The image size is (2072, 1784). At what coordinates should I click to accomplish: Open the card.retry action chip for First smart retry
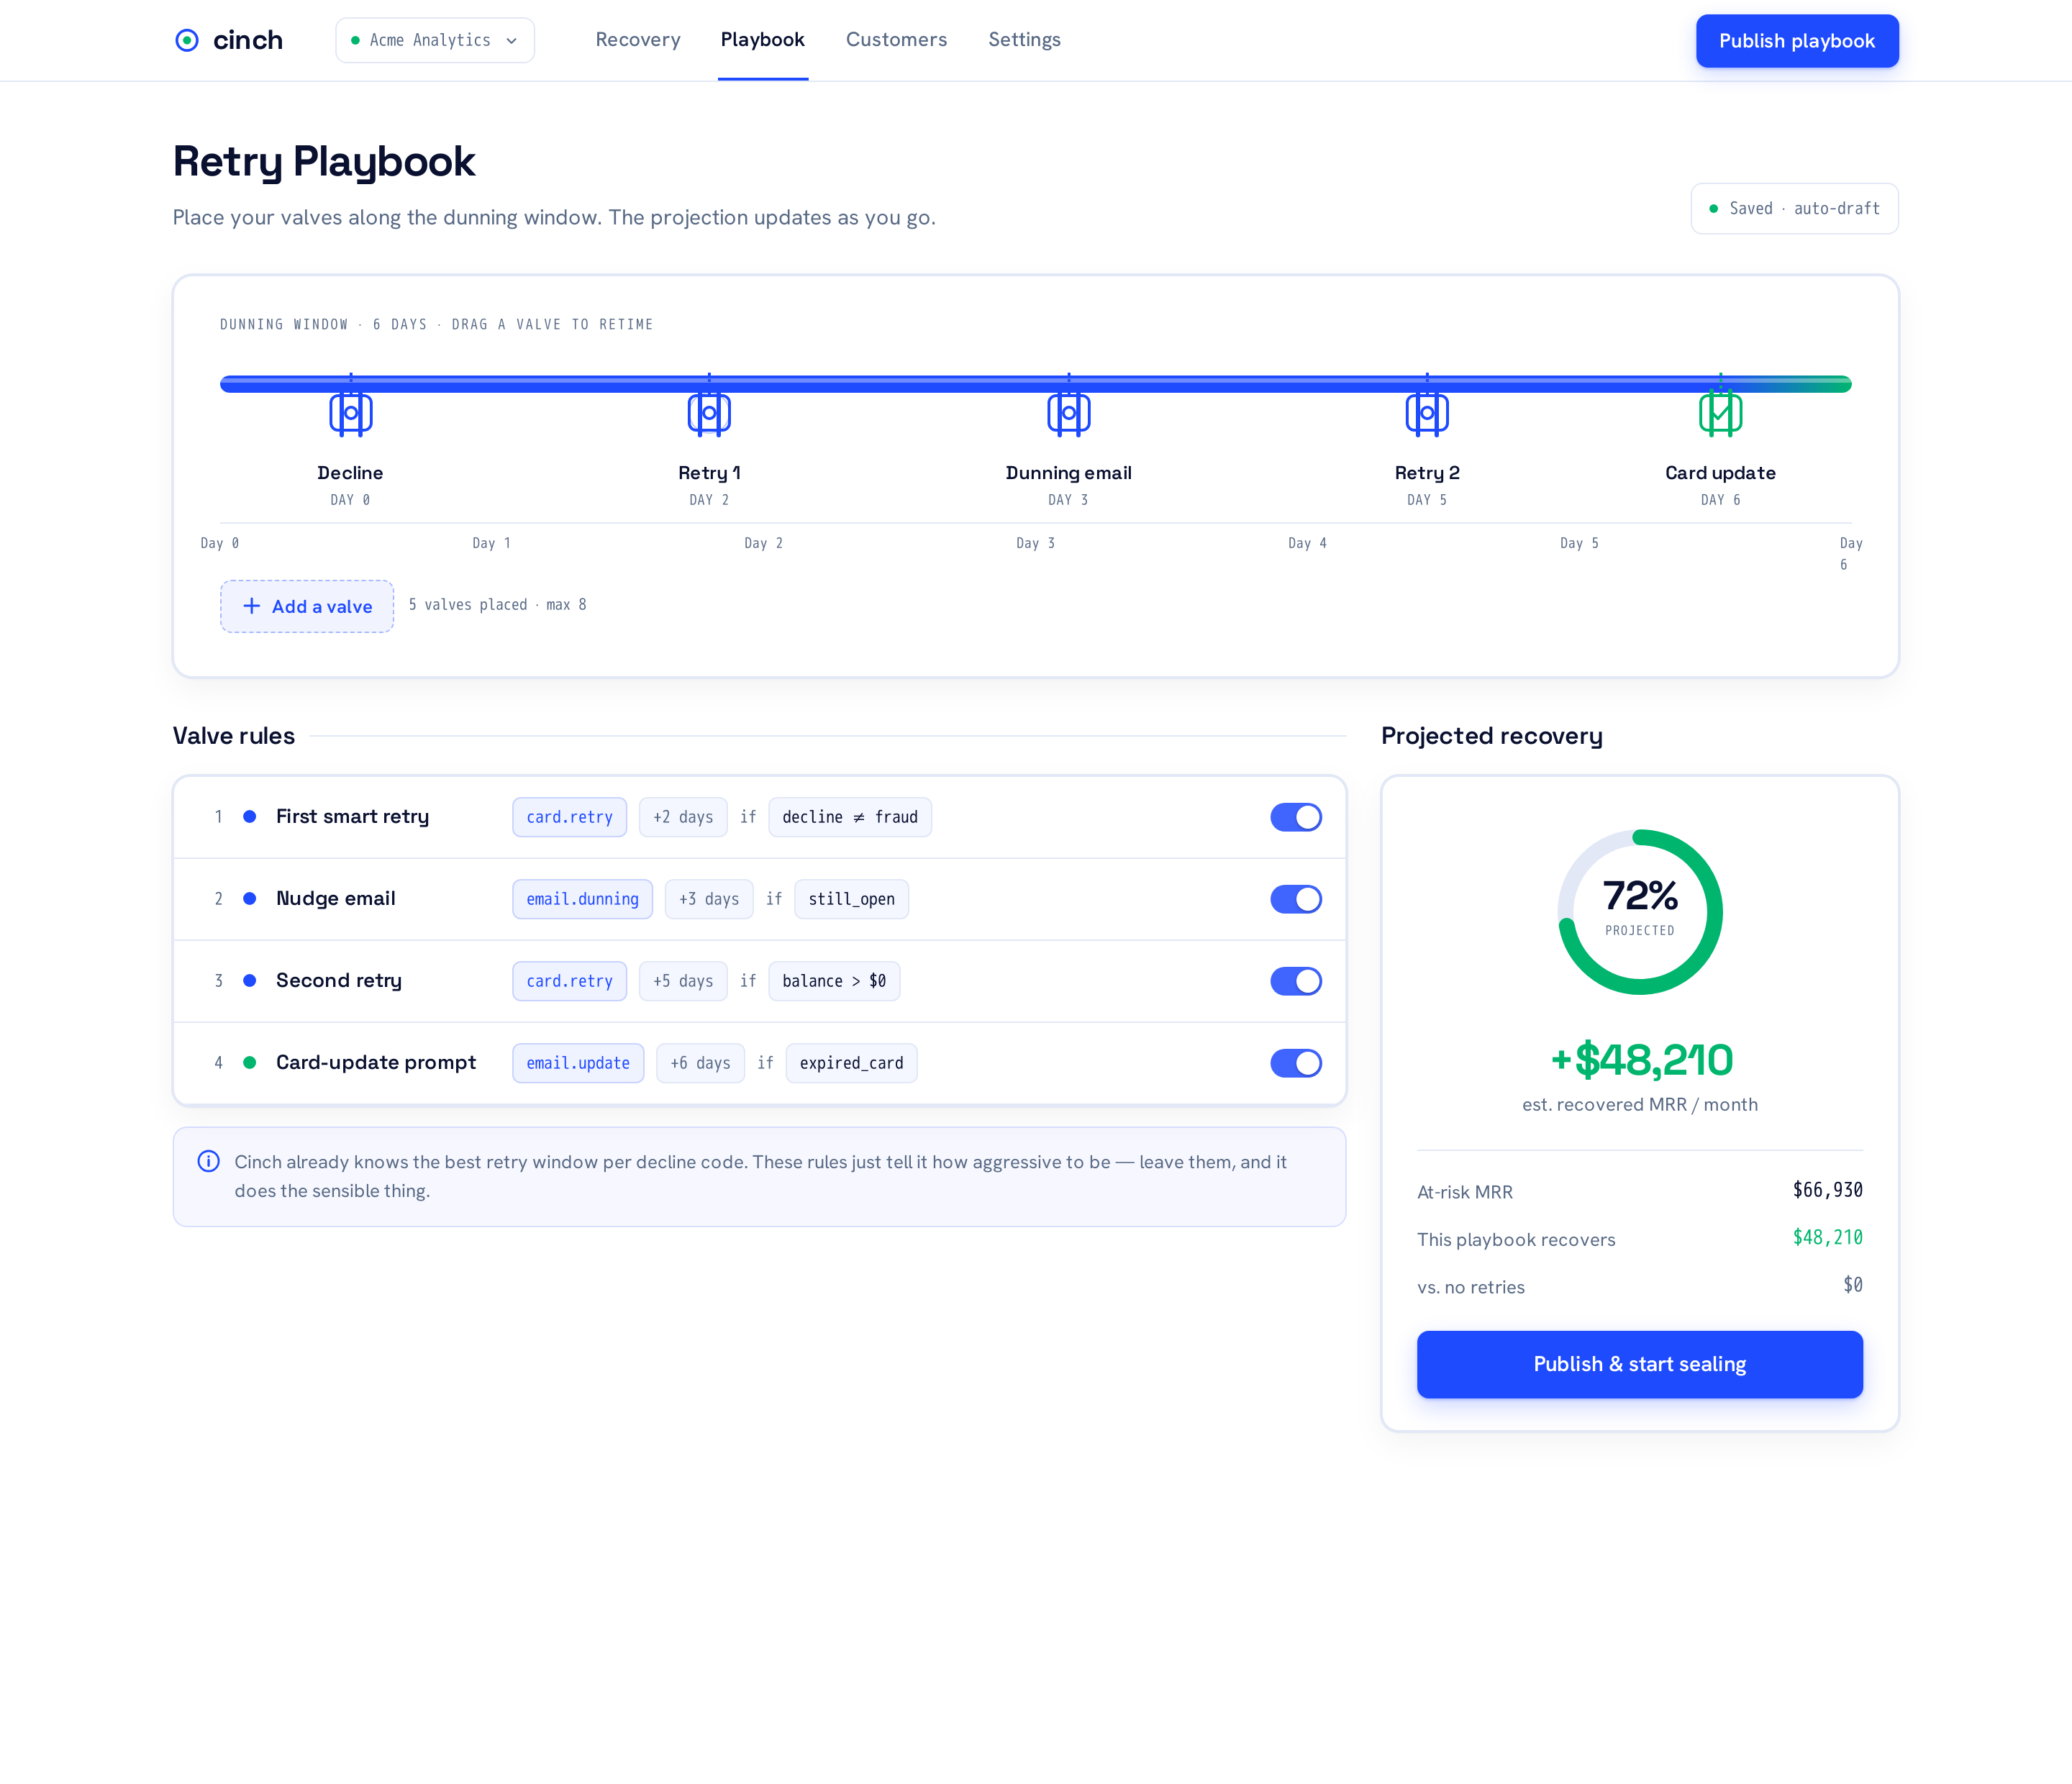[x=570, y=817]
